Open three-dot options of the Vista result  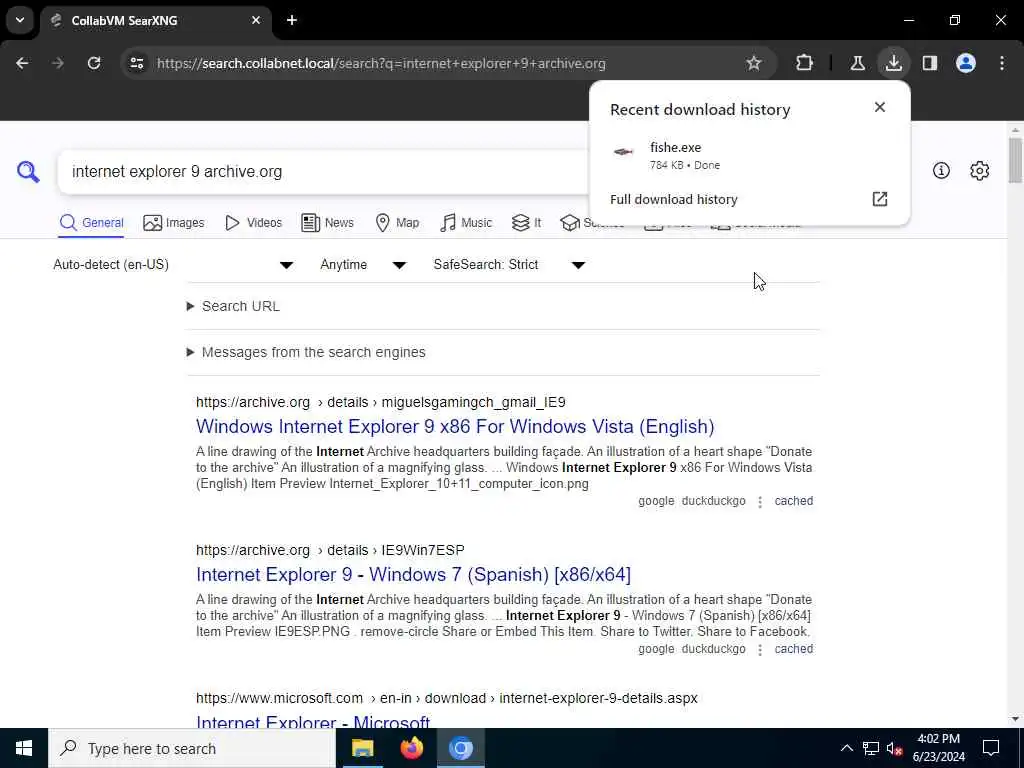tap(760, 502)
